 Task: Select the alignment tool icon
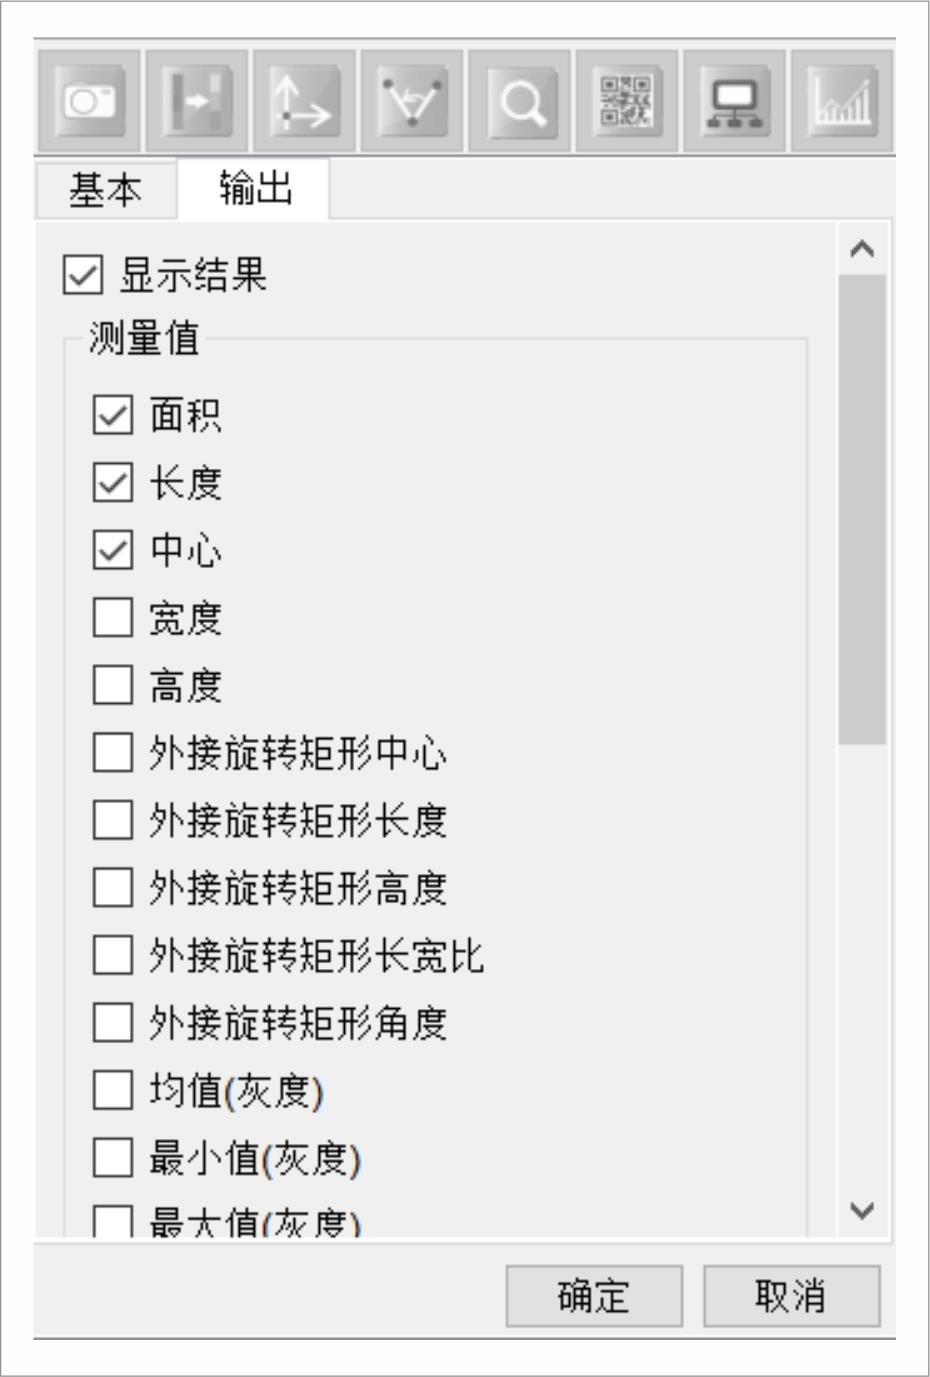[x=197, y=101]
